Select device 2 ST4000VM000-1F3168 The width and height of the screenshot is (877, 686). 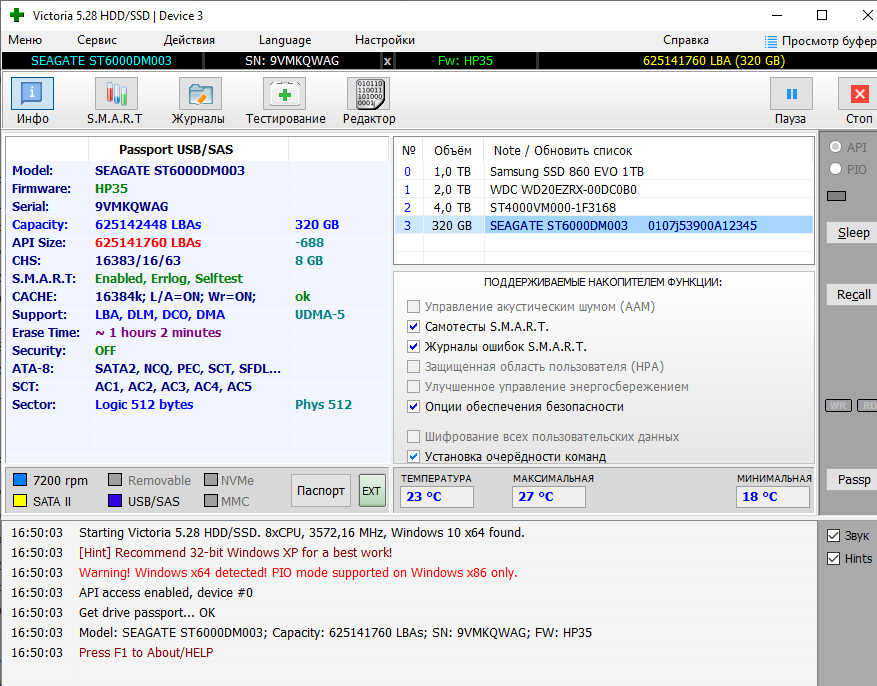coord(604,207)
